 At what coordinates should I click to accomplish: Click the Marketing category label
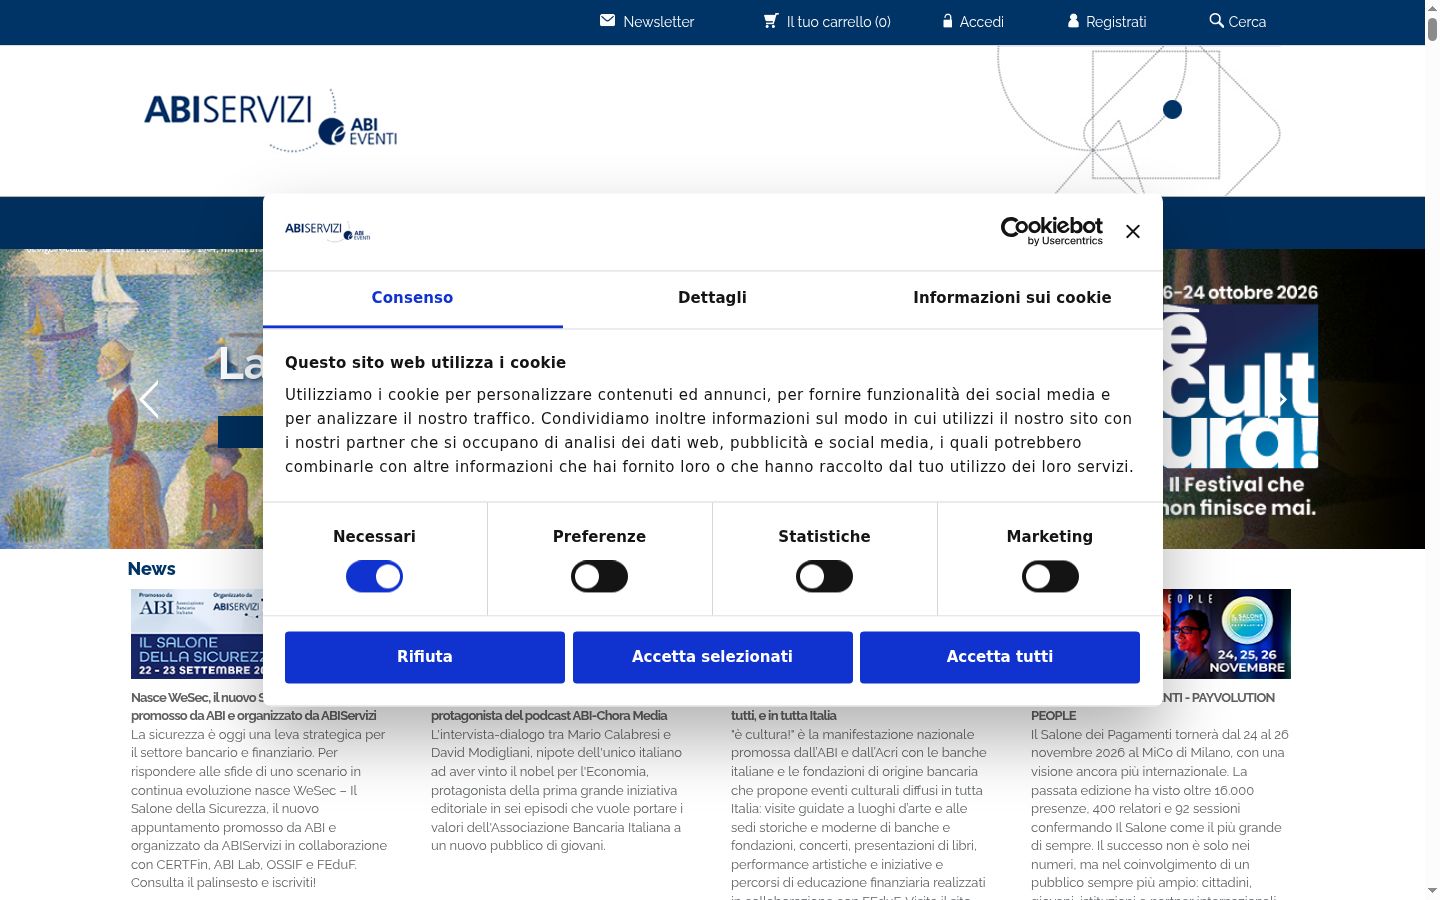1050,537
